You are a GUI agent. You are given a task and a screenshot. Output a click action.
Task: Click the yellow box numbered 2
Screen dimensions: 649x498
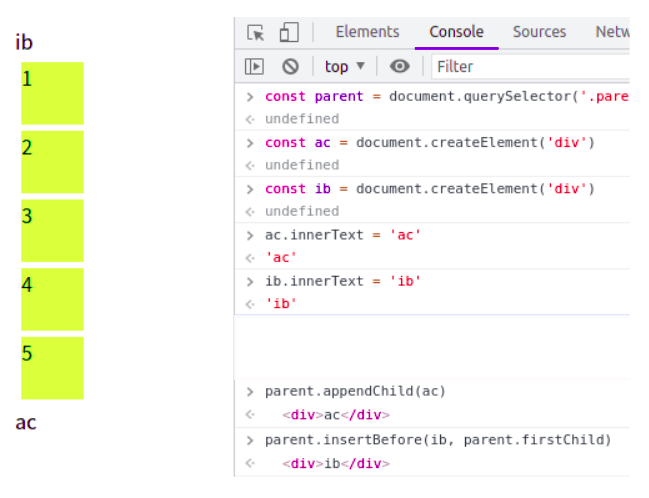(53, 162)
